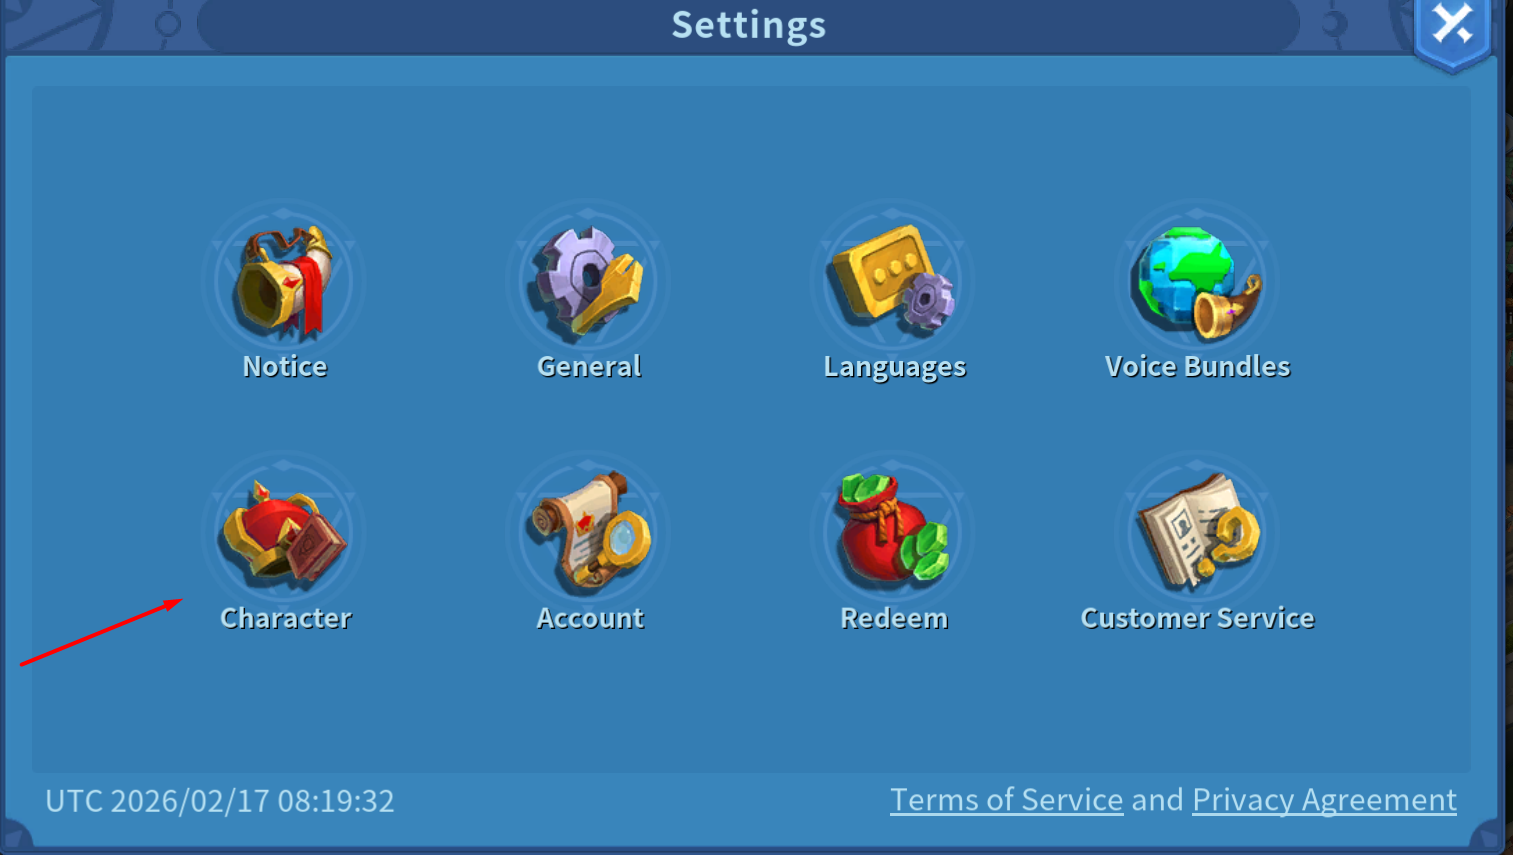The width and height of the screenshot is (1513, 855).
Task: Close the Settings window
Action: pyautogui.click(x=1452, y=27)
